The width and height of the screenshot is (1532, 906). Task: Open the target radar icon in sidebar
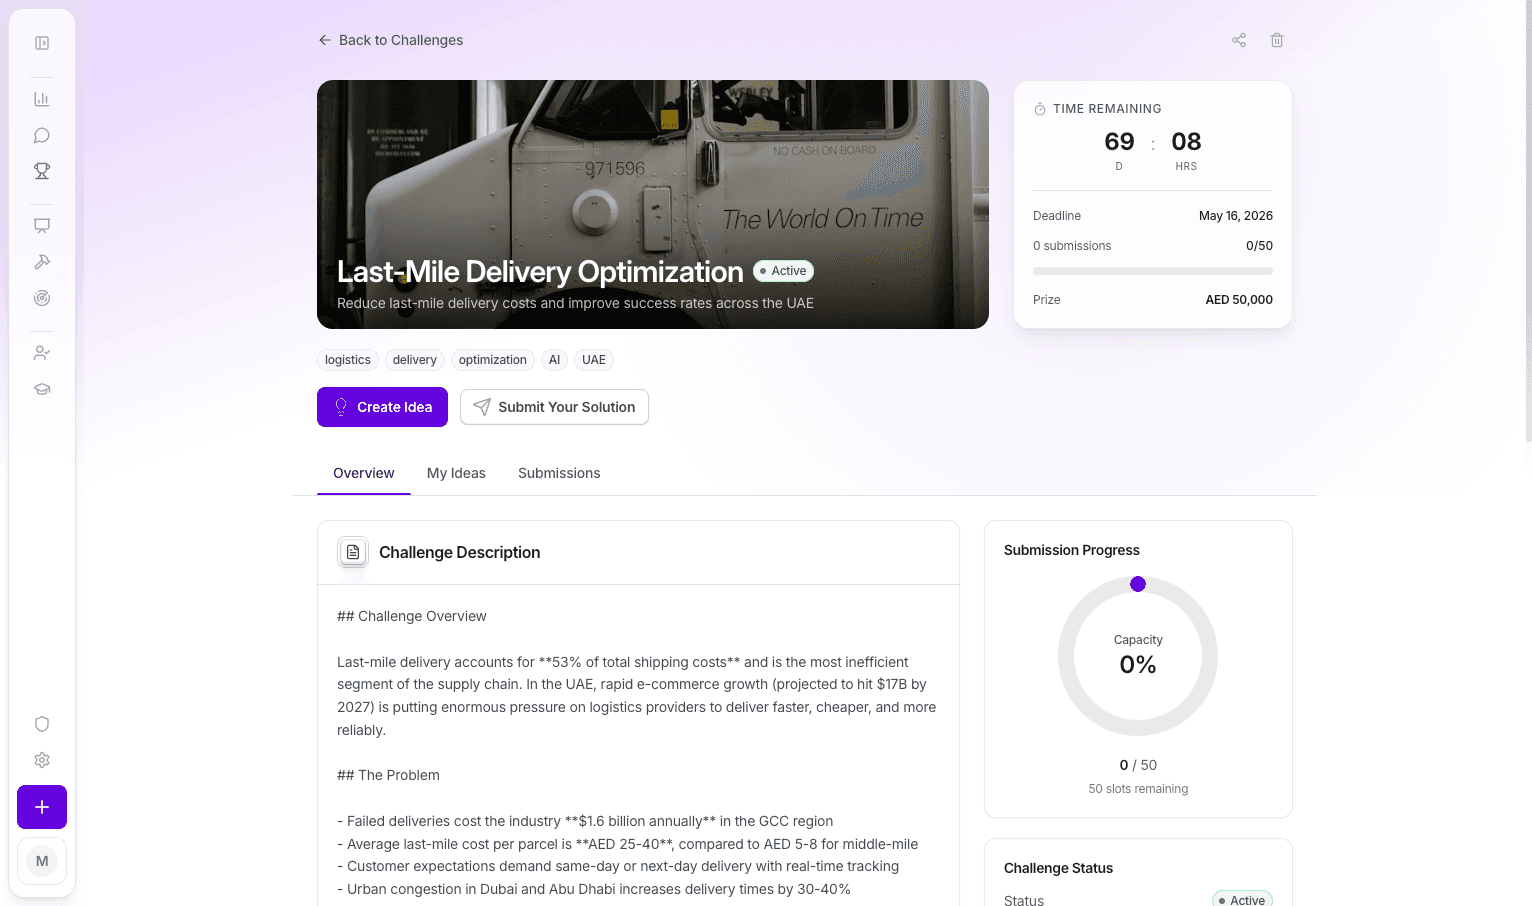[42, 298]
